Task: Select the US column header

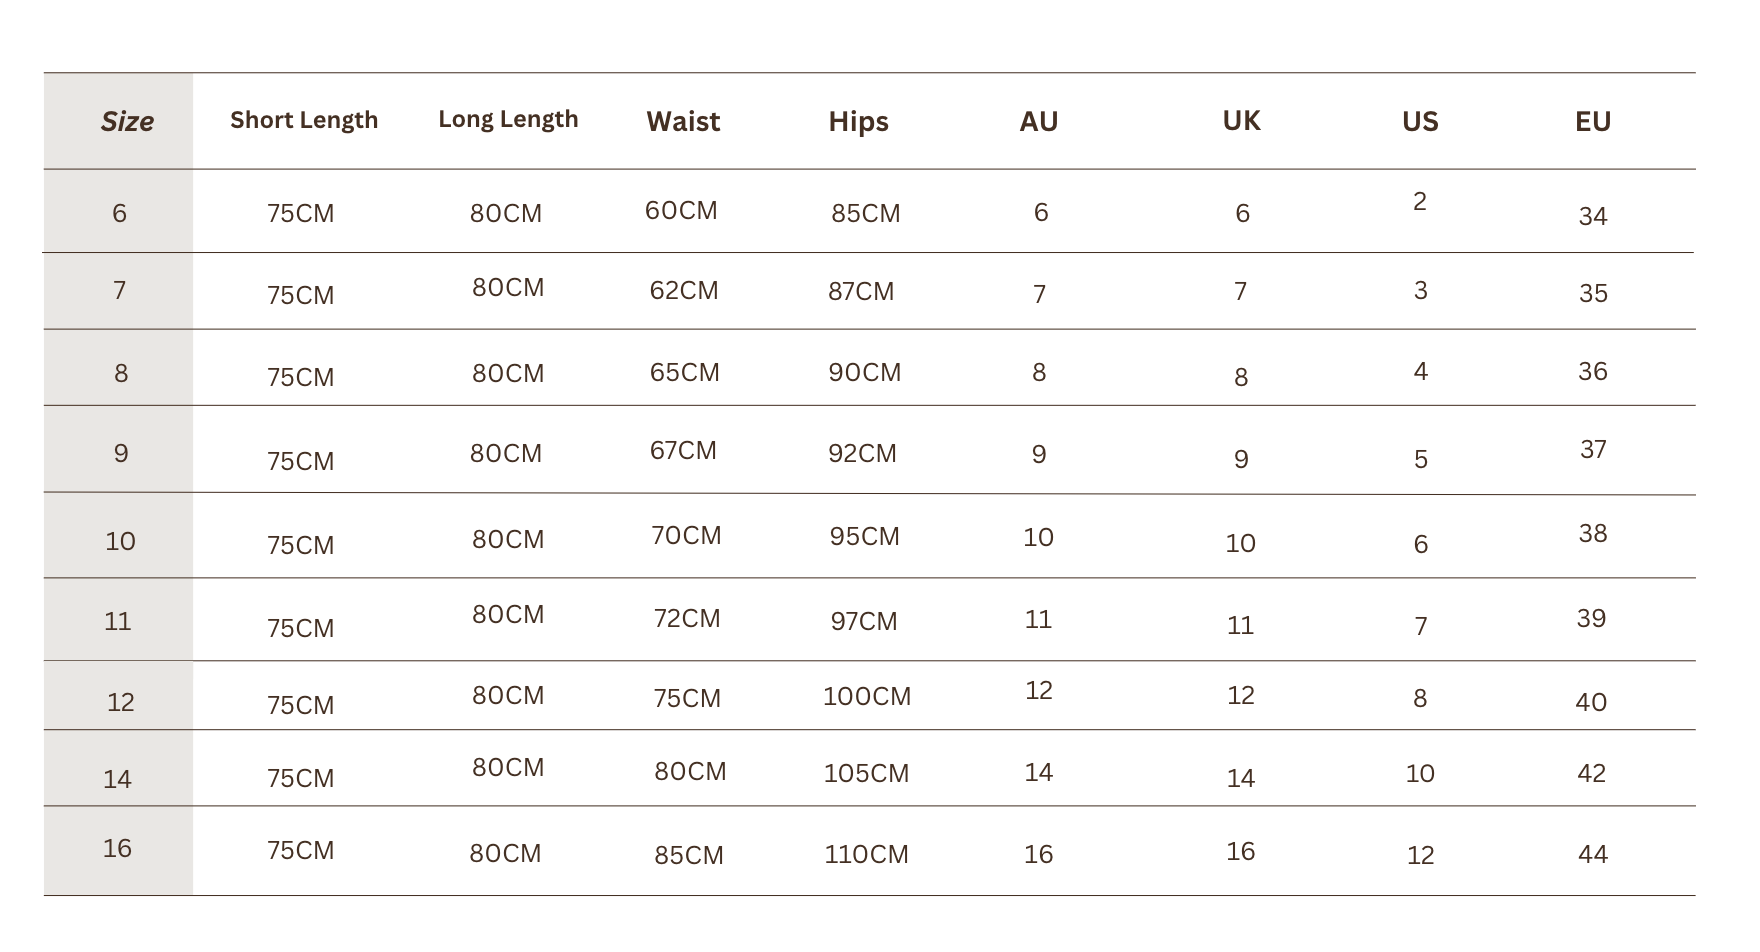Action: click(1420, 122)
